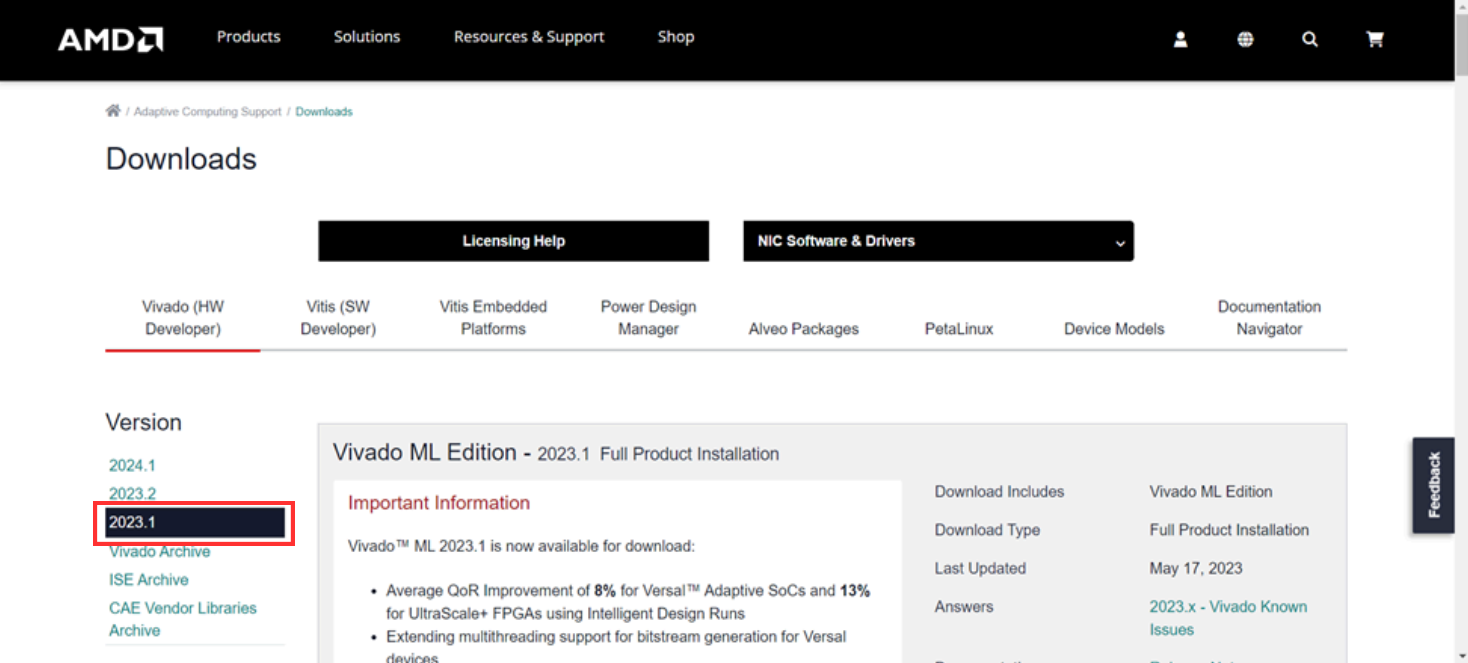Switch to the PetaLinux tab
Image resolution: width=1468 pixels, height=663 pixels.
959,329
